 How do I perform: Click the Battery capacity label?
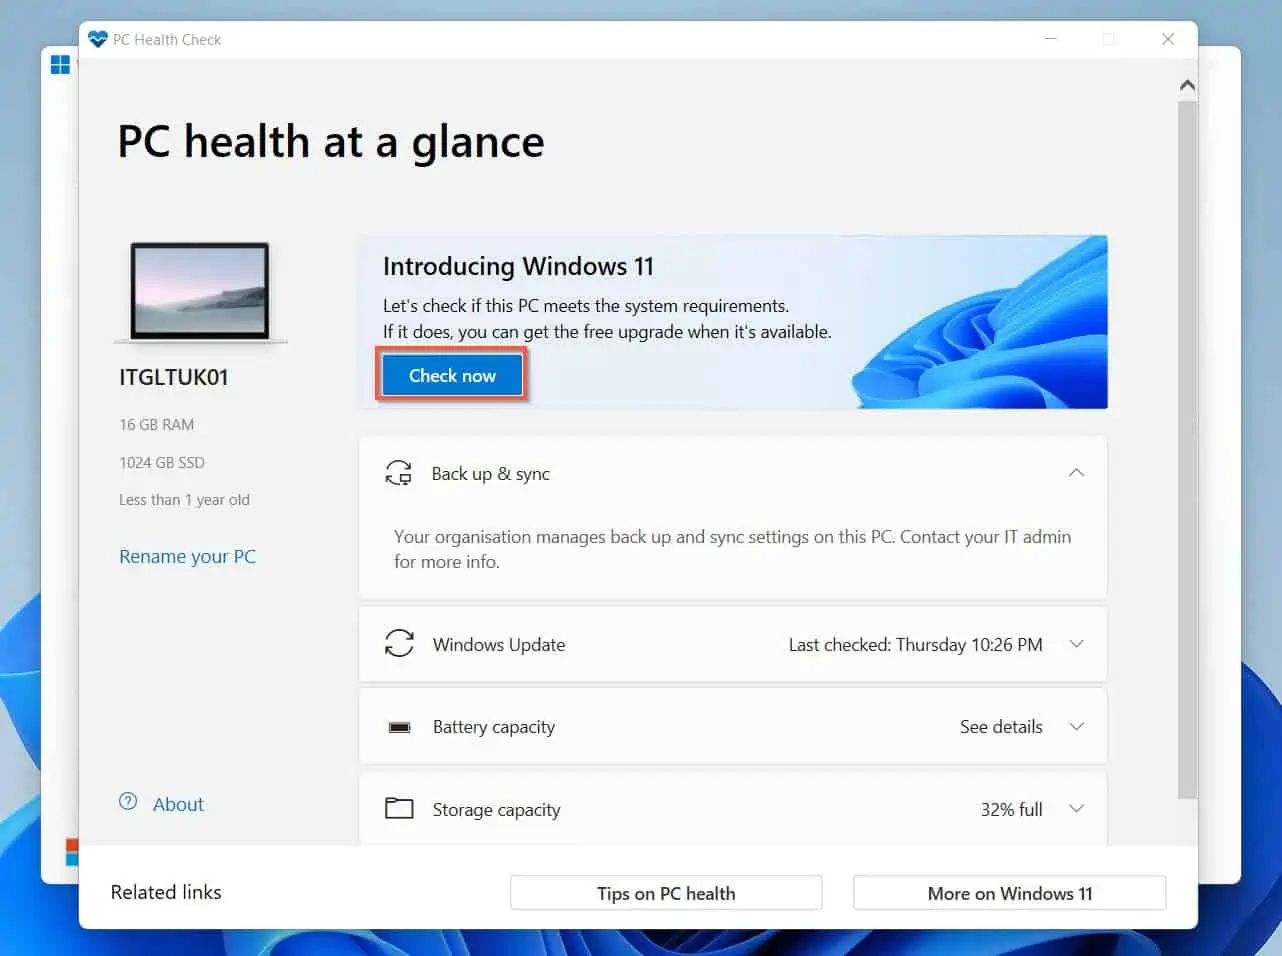point(494,727)
